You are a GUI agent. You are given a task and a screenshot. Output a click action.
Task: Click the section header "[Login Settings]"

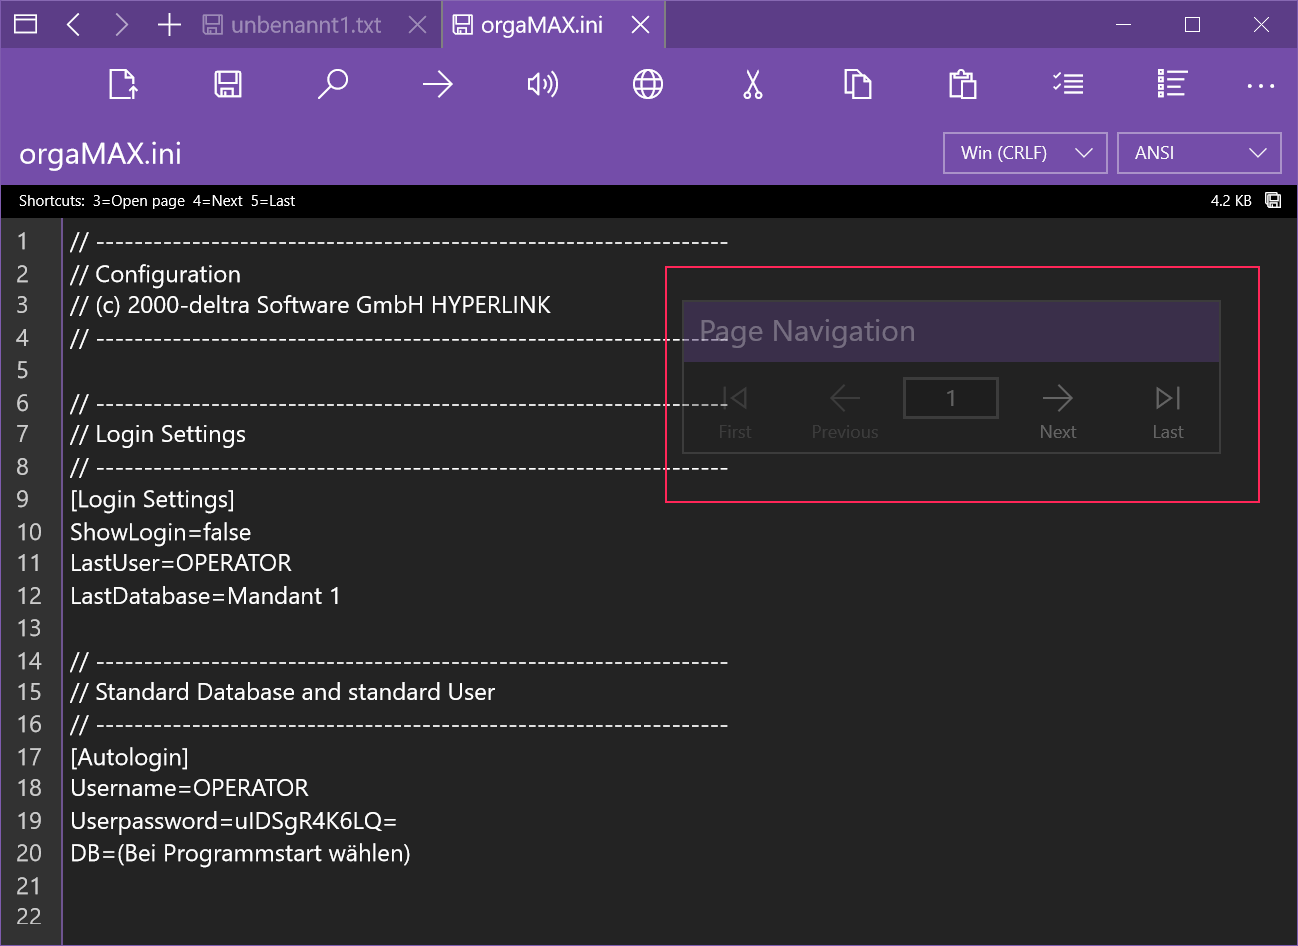click(x=152, y=499)
